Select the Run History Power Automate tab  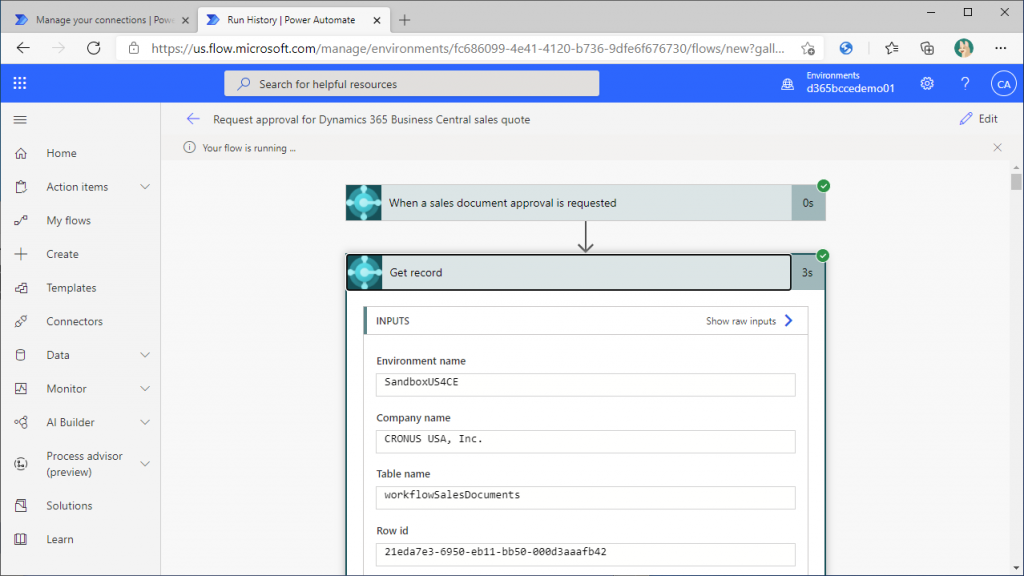[293, 20]
